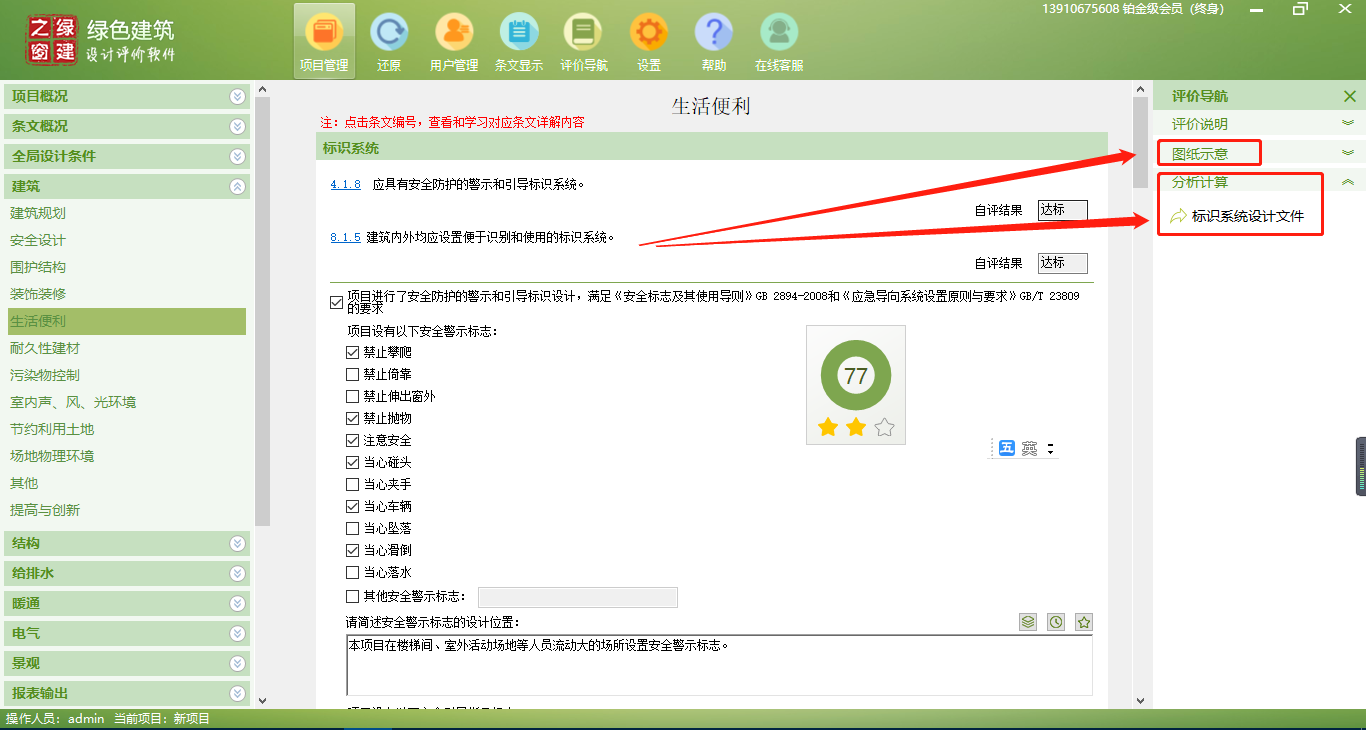Screen dimensions: 1366x730
Task: Uncheck 注意安全 checkbox
Action: click(x=352, y=440)
